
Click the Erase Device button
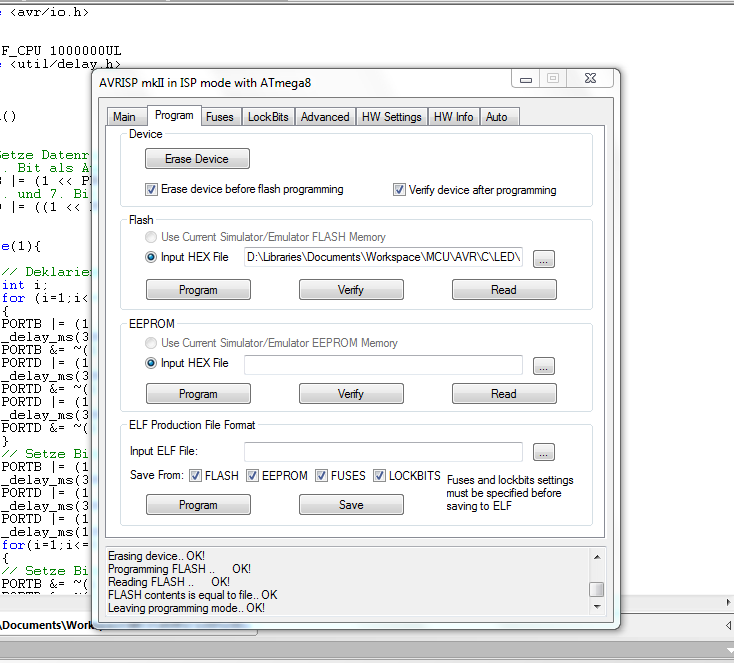197,159
